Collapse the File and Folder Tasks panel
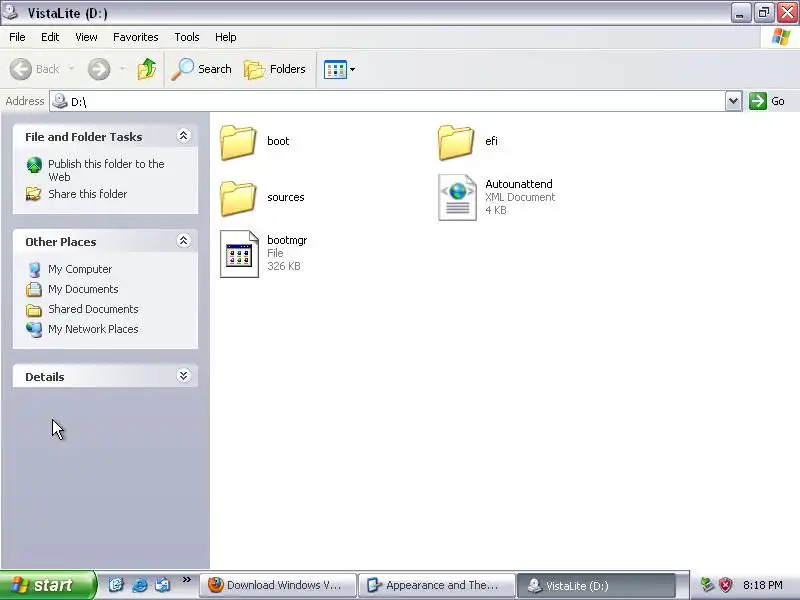The image size is (800, 600). [183, 136]
